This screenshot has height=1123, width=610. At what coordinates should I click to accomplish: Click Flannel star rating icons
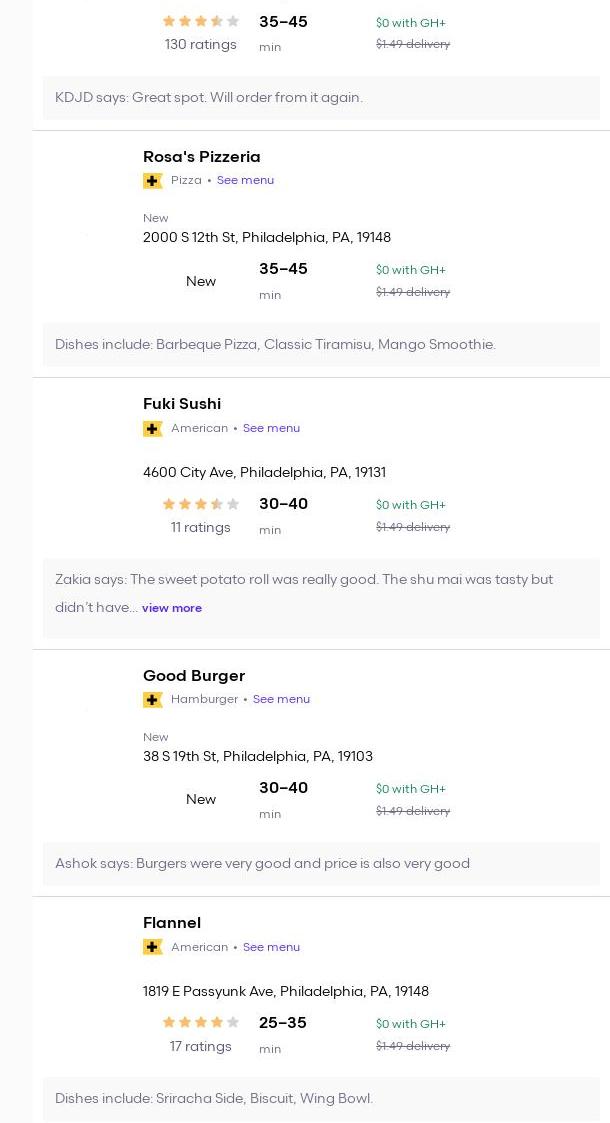pos(200,1023)
